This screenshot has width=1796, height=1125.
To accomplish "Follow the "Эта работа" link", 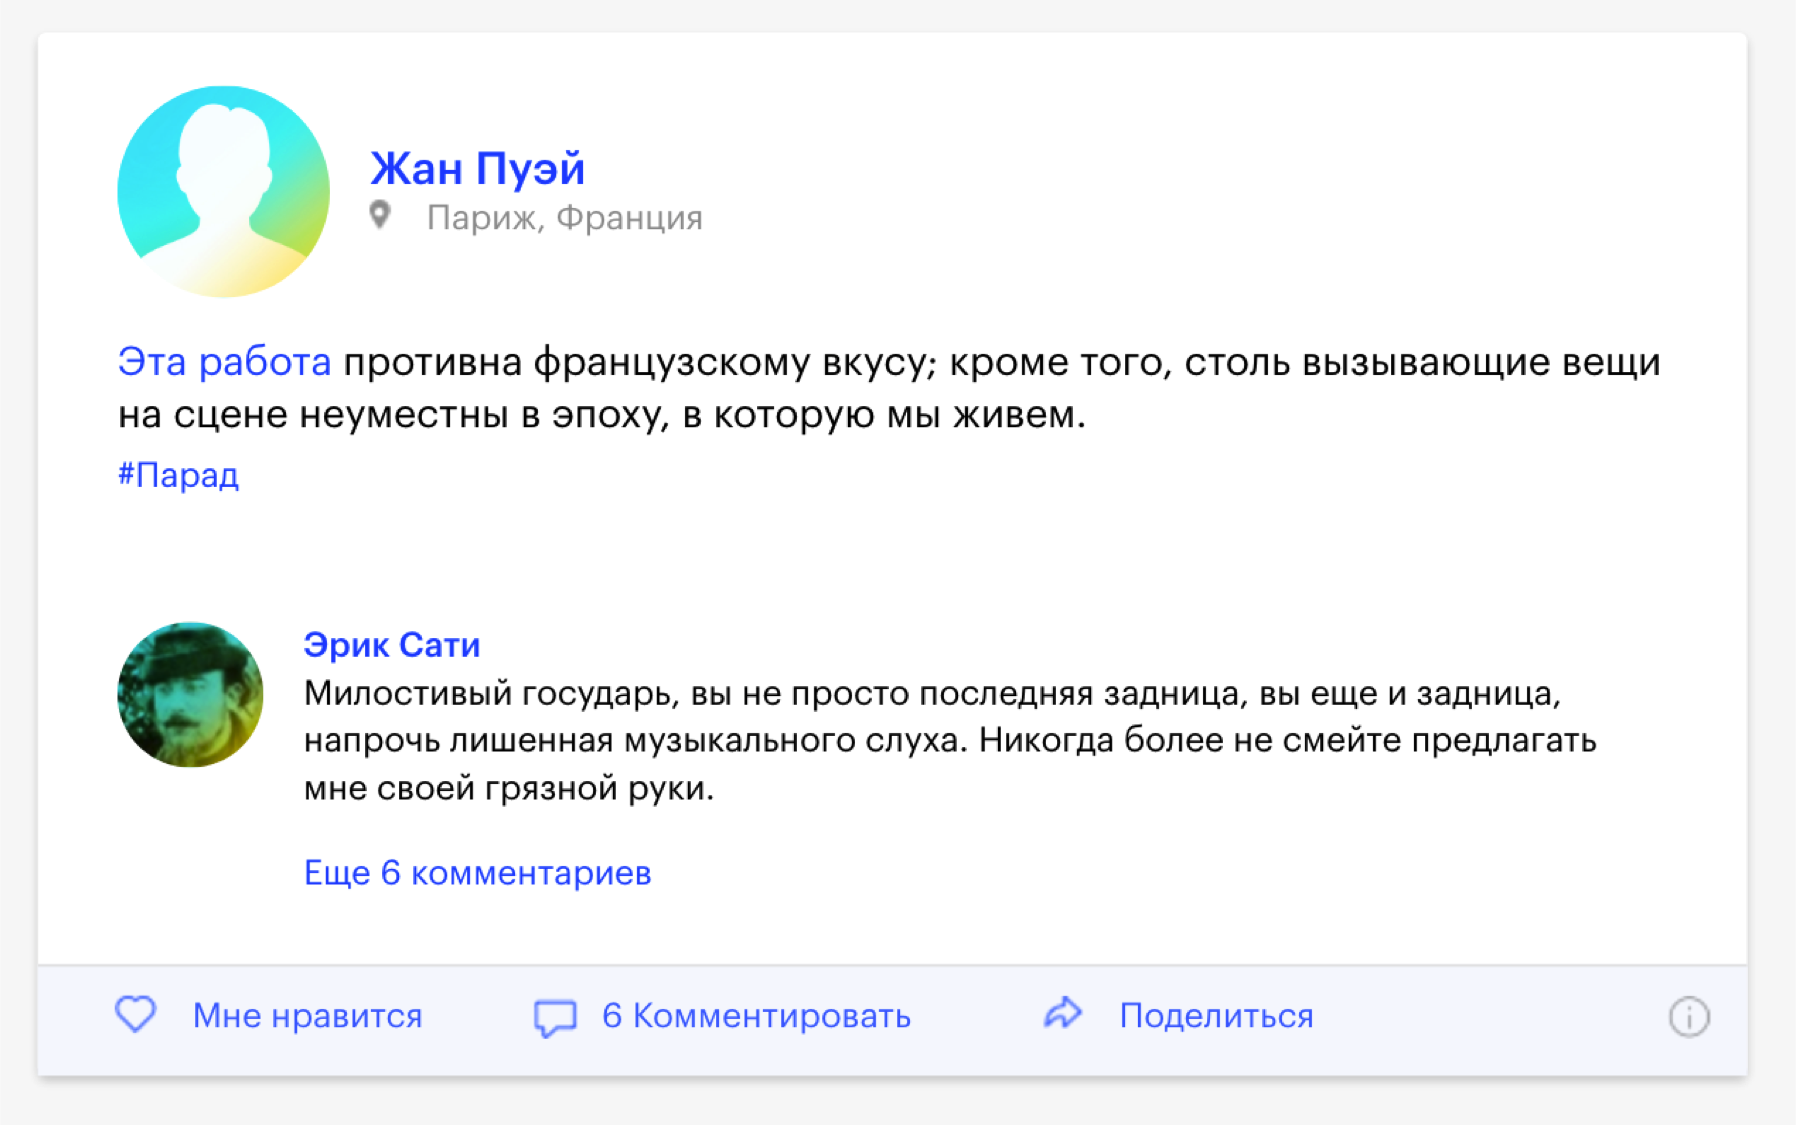I will coord(224,362).
